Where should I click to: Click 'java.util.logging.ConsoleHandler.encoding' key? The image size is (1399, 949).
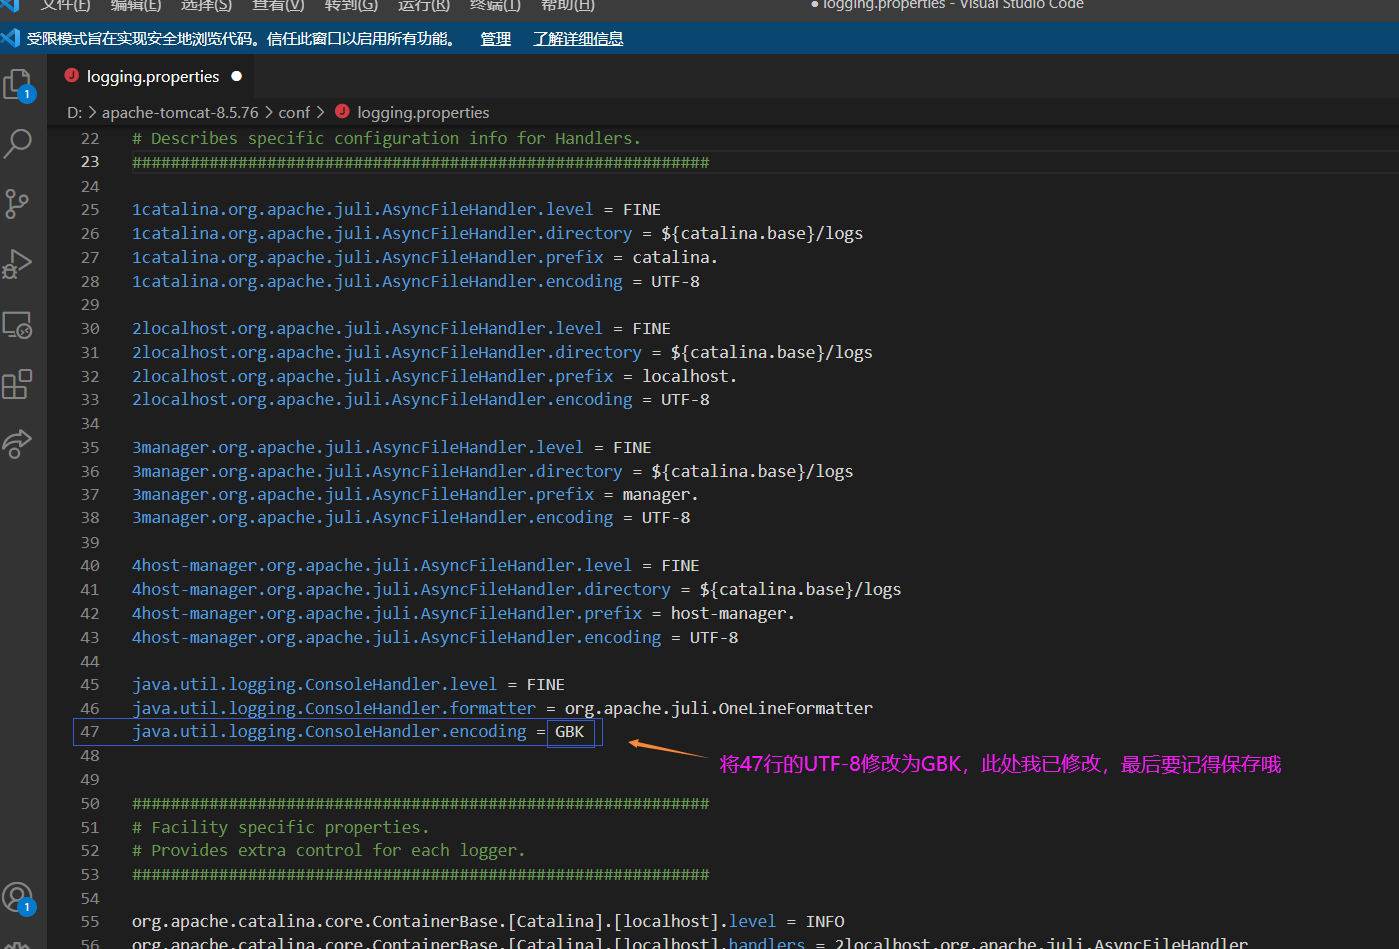(329, 732)
